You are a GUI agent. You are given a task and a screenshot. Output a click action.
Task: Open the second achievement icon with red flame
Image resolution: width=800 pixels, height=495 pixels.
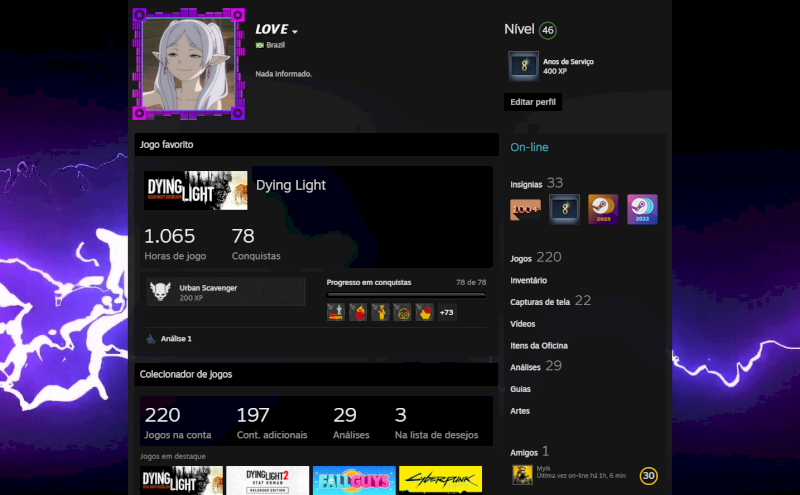coord(358,312)
